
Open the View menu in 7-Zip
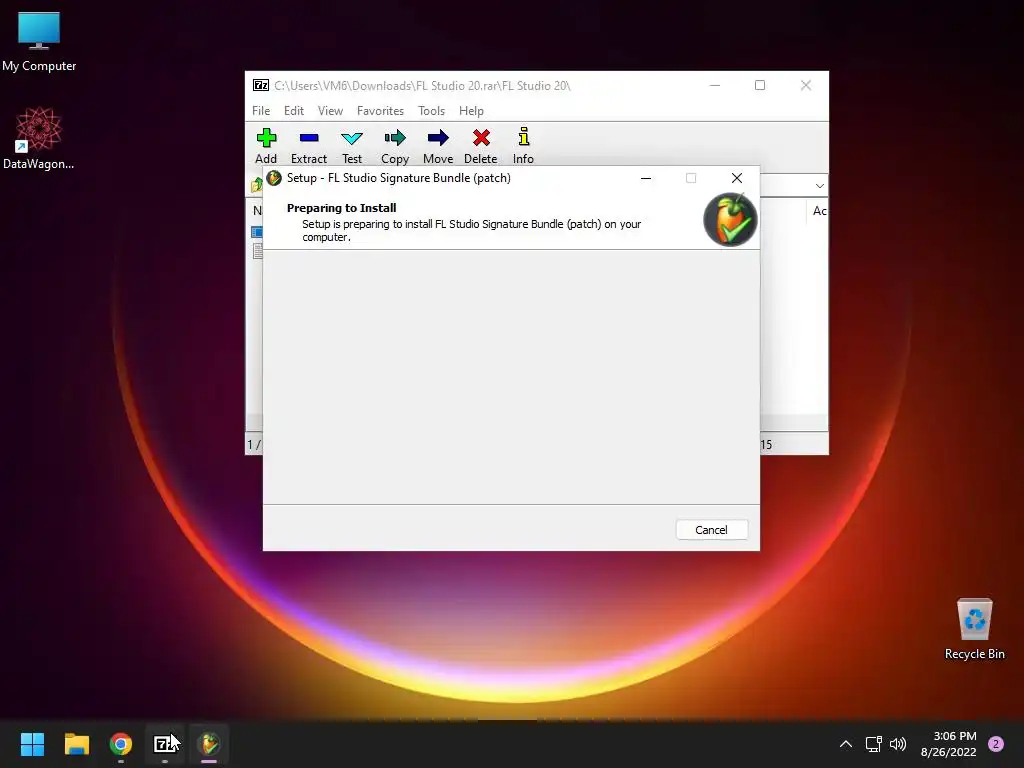(x=330, y=111)
